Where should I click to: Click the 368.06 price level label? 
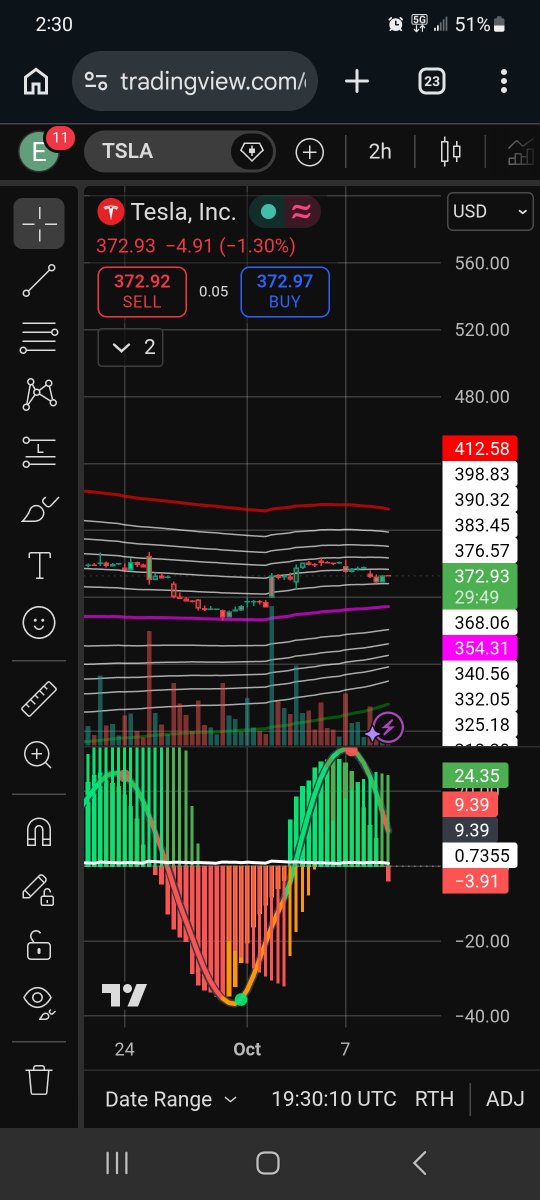click(479, 622)
